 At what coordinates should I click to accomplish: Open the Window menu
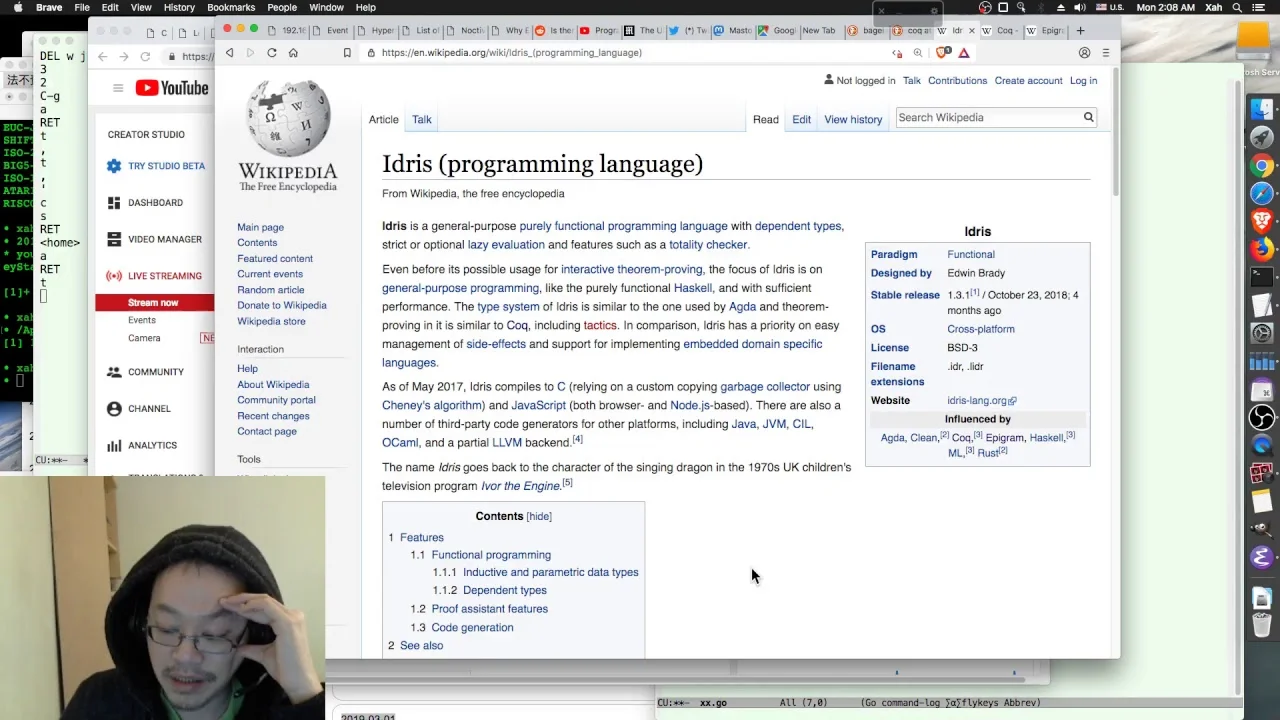[326, 7]
